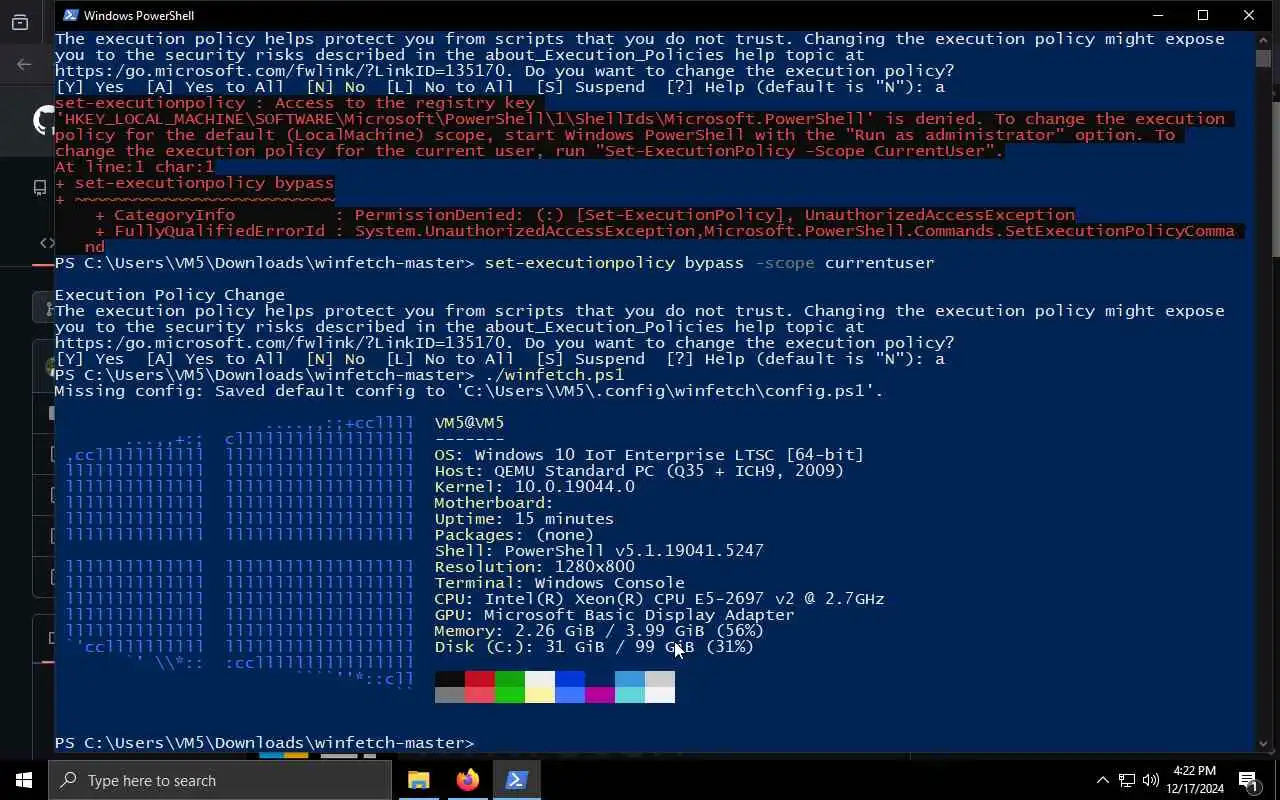
Task: Click the yellow color block in winfetch palette
Action: point(540,695)
